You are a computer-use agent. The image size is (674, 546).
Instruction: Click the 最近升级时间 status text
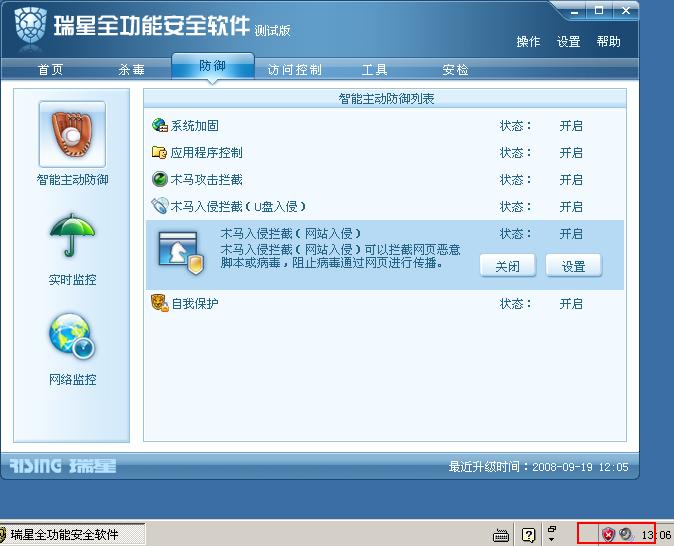click(539, 466)
